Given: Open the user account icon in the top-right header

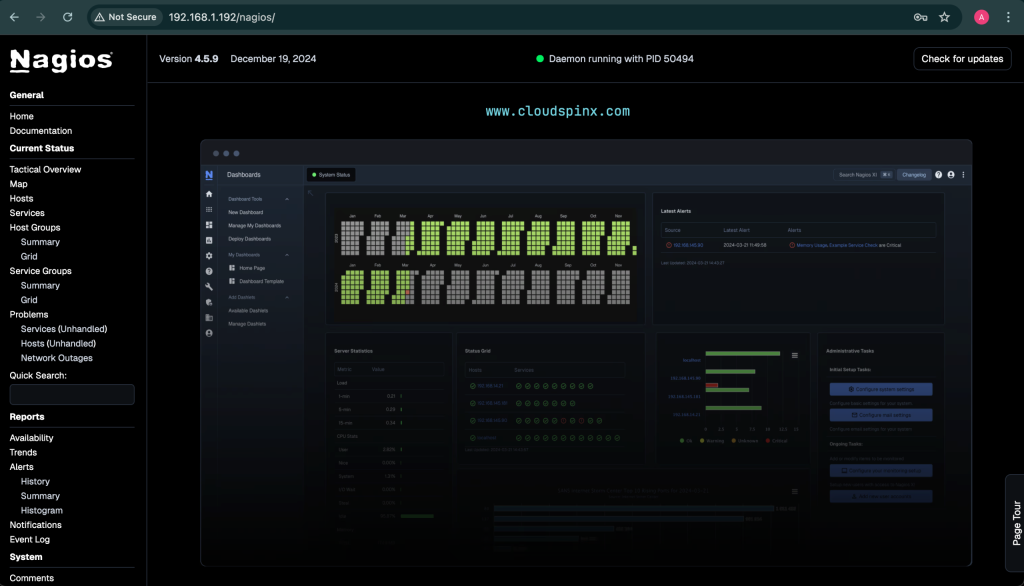Looking at the screenshot, I should 951,175.
